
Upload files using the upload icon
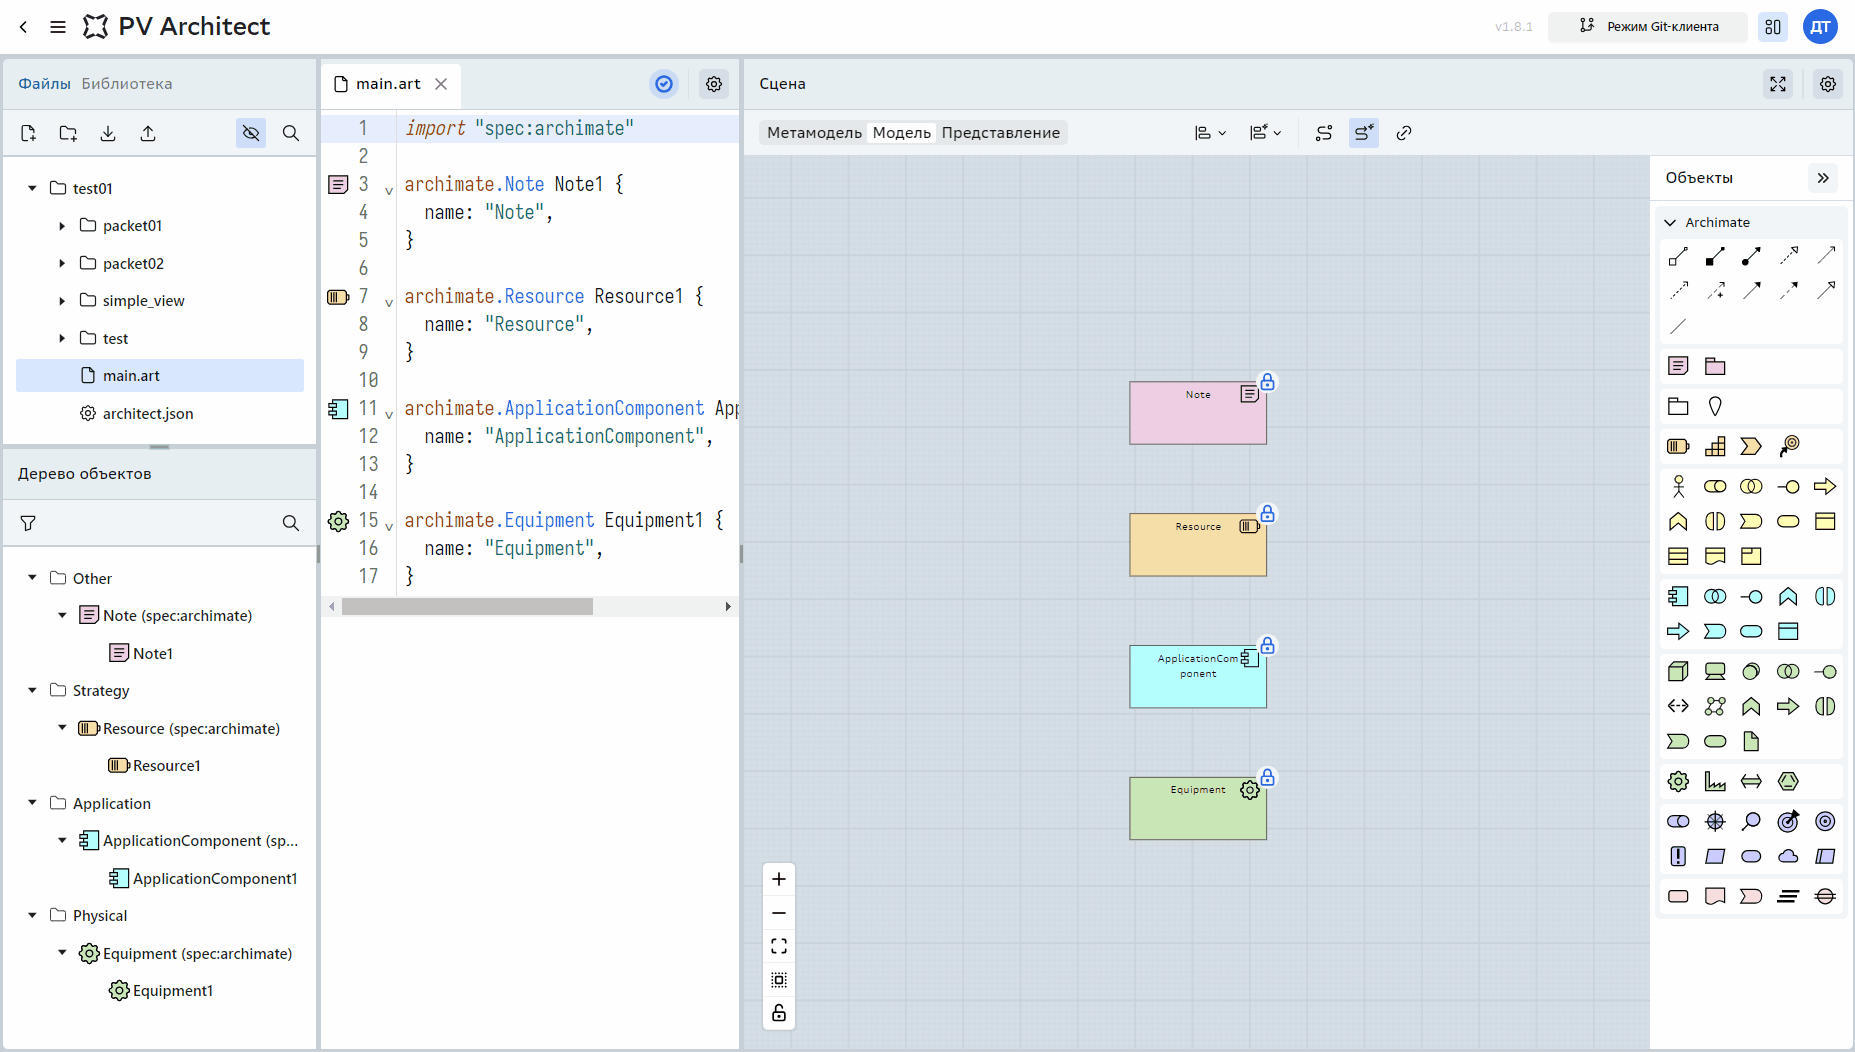click(148, 133)
